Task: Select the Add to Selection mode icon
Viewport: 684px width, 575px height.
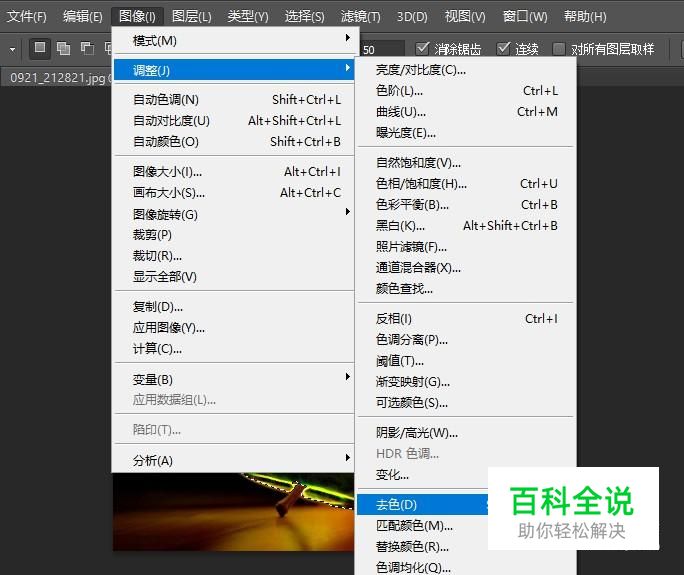Action: pyautogui.click(x=63, y=48)
